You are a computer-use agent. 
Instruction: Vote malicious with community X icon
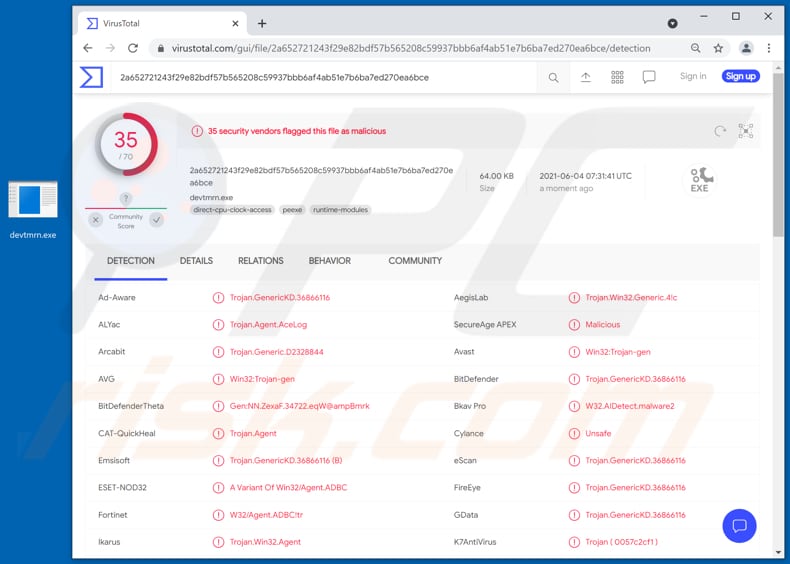click(x=96, y=220)
